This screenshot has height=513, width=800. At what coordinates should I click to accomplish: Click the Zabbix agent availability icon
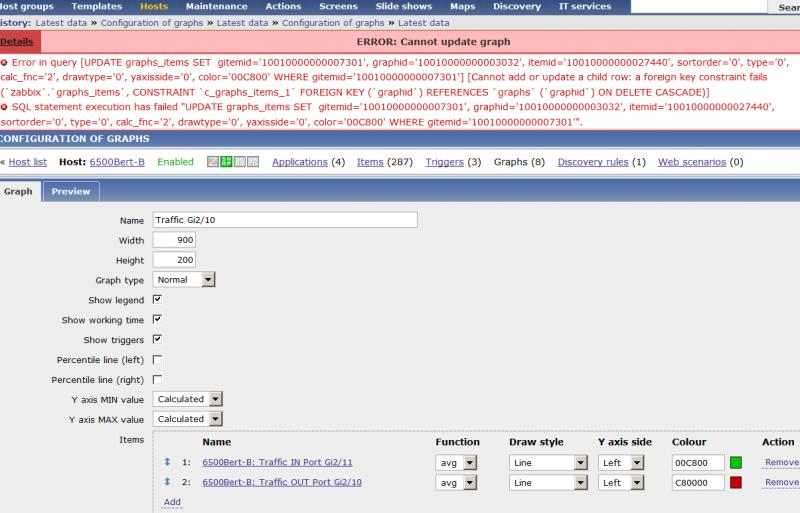(213, 162)
